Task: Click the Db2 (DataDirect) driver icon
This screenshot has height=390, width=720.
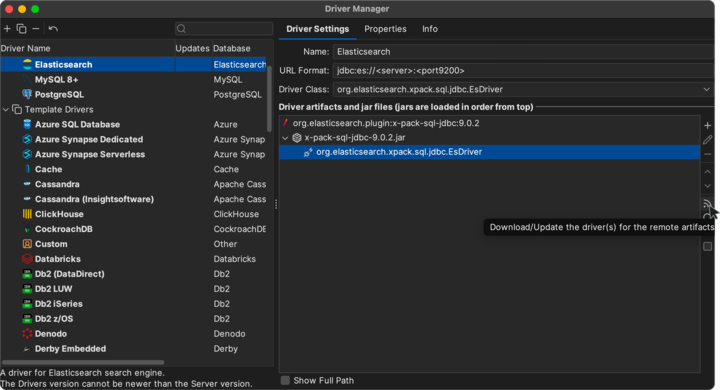Action: pyautogui.click(x=27, y=274)
